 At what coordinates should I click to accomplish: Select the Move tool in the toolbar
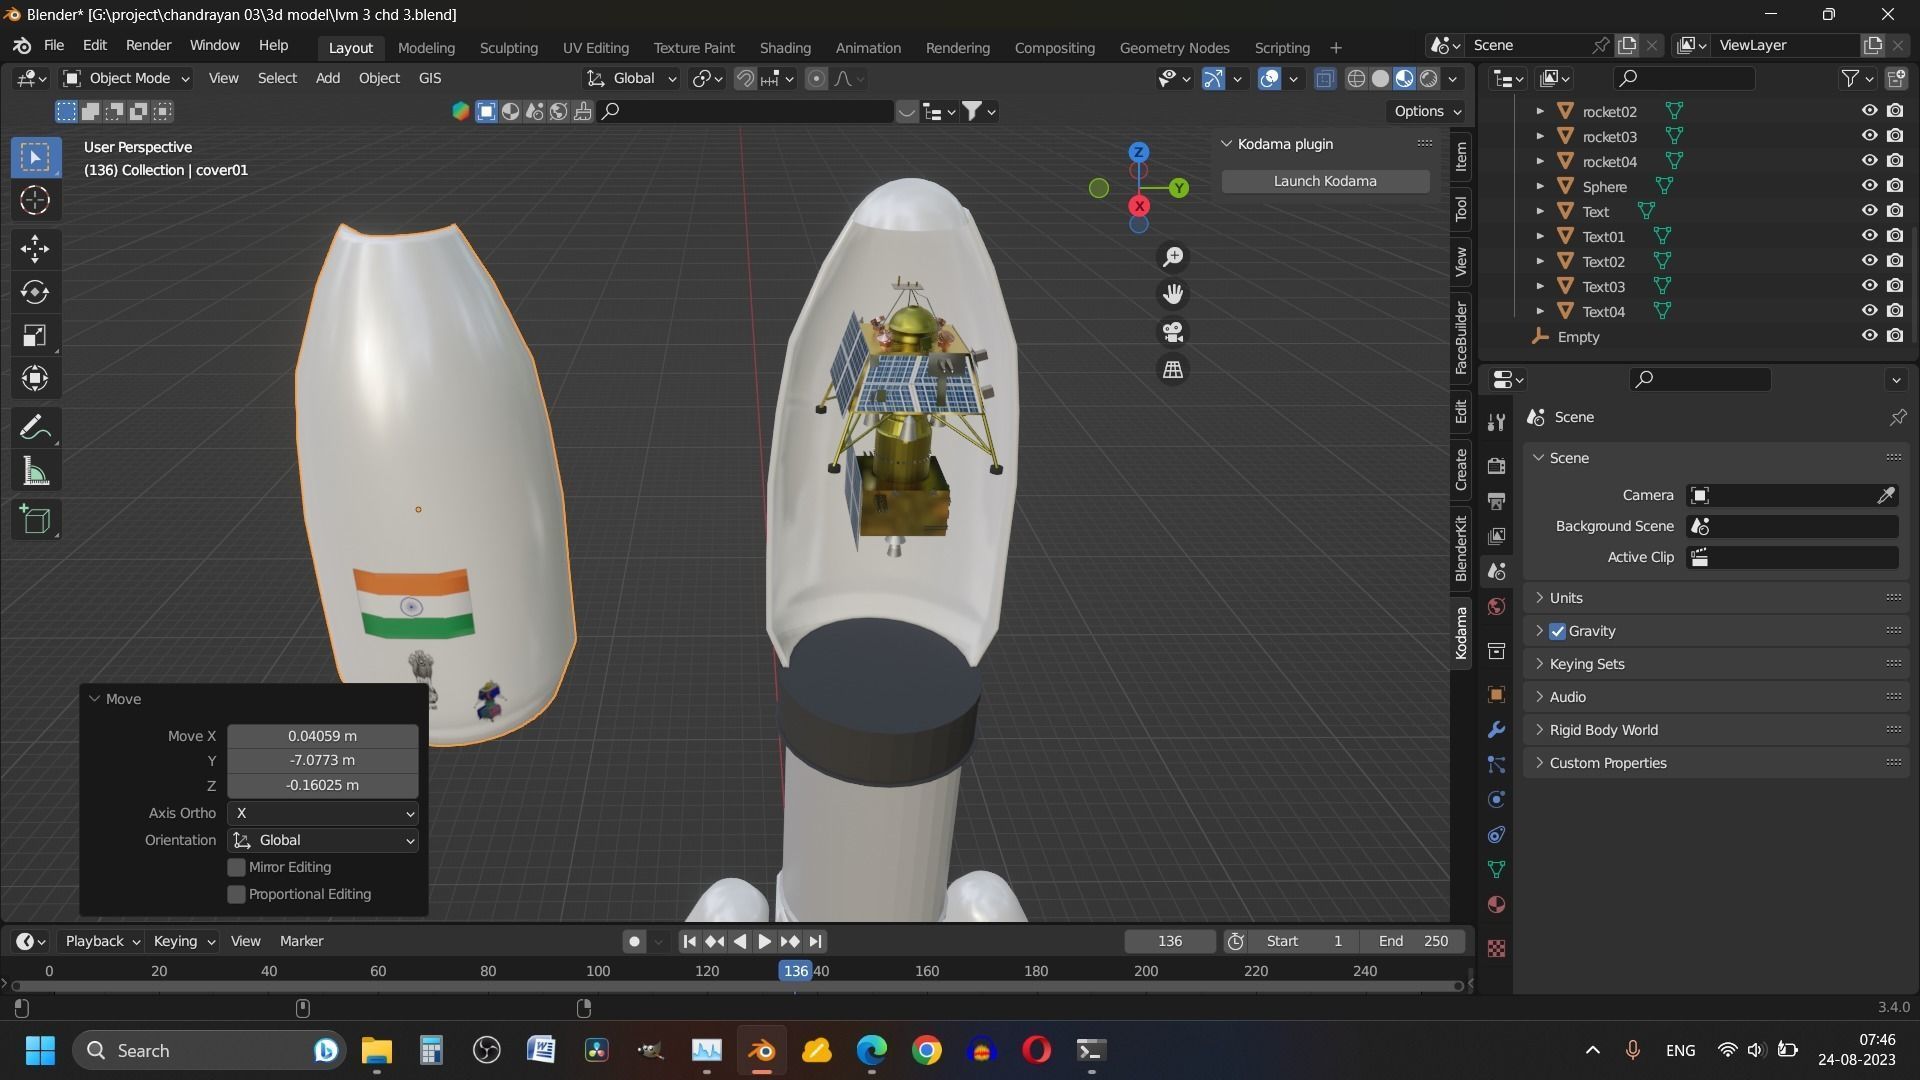(35, 249)
